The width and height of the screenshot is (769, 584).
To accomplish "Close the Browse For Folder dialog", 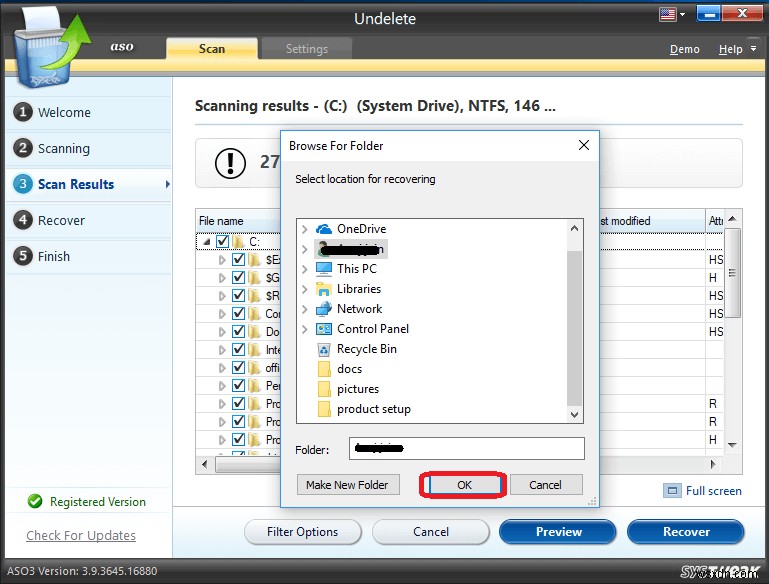I will 584,145.
